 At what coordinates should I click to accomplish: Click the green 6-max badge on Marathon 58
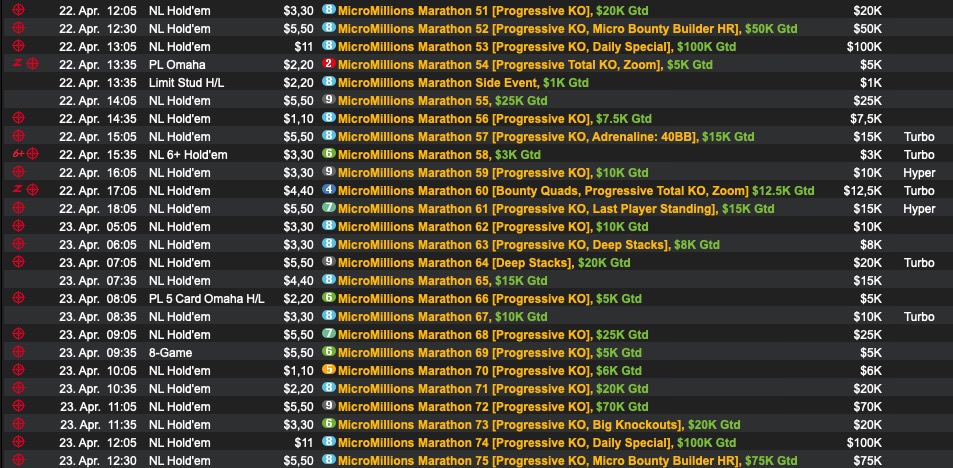pyautogui.click(x=329, y=154)
